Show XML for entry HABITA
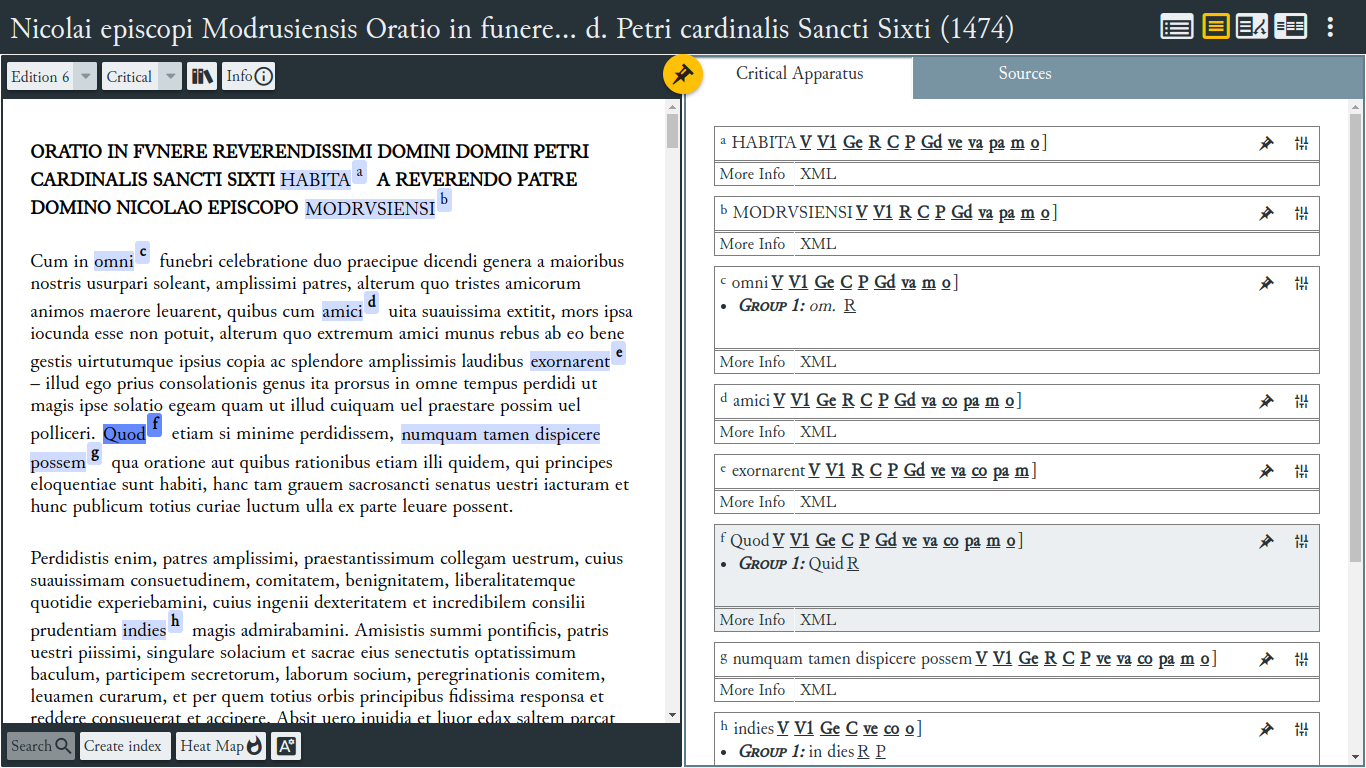 pyautogui.click(x=818, y=174)
